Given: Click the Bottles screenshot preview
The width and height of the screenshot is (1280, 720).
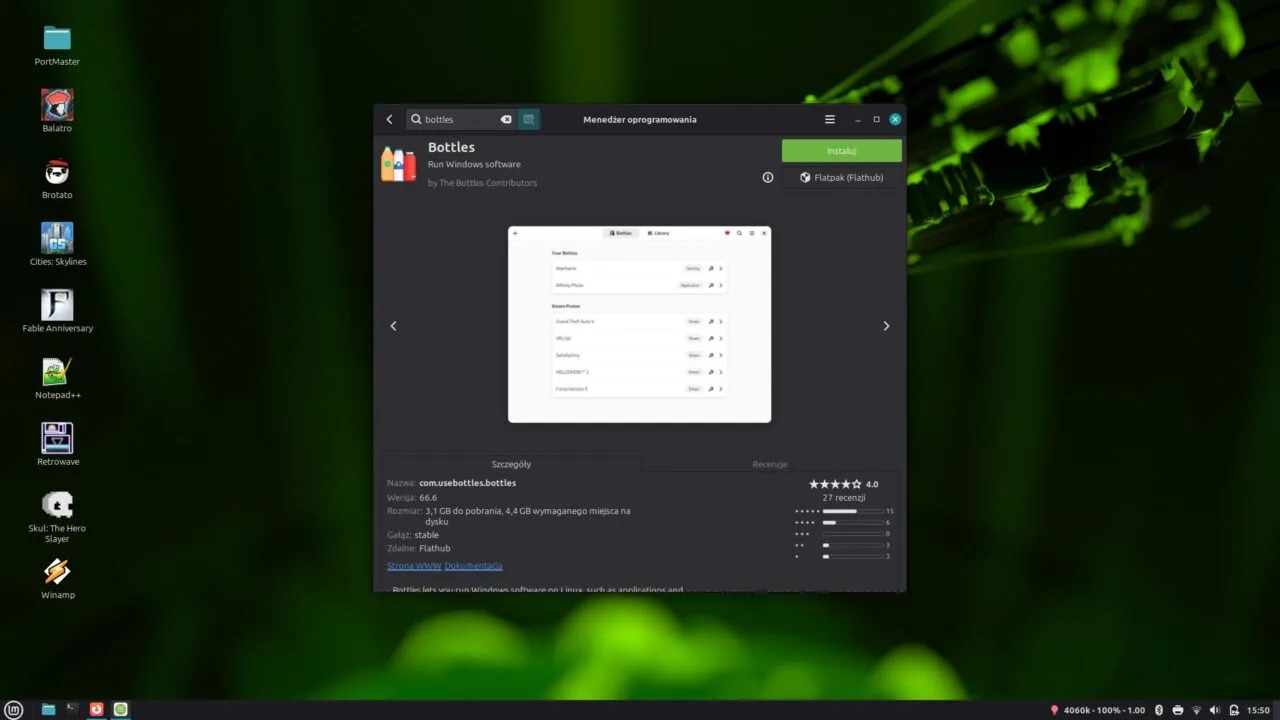Looking at the screenshot, I should [640, 324].
